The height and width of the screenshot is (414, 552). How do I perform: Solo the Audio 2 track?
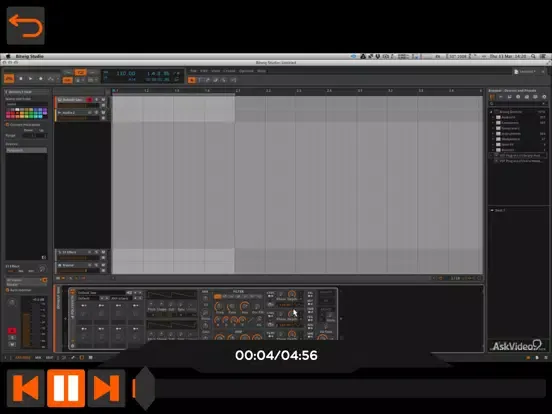(x=96, y=113)
